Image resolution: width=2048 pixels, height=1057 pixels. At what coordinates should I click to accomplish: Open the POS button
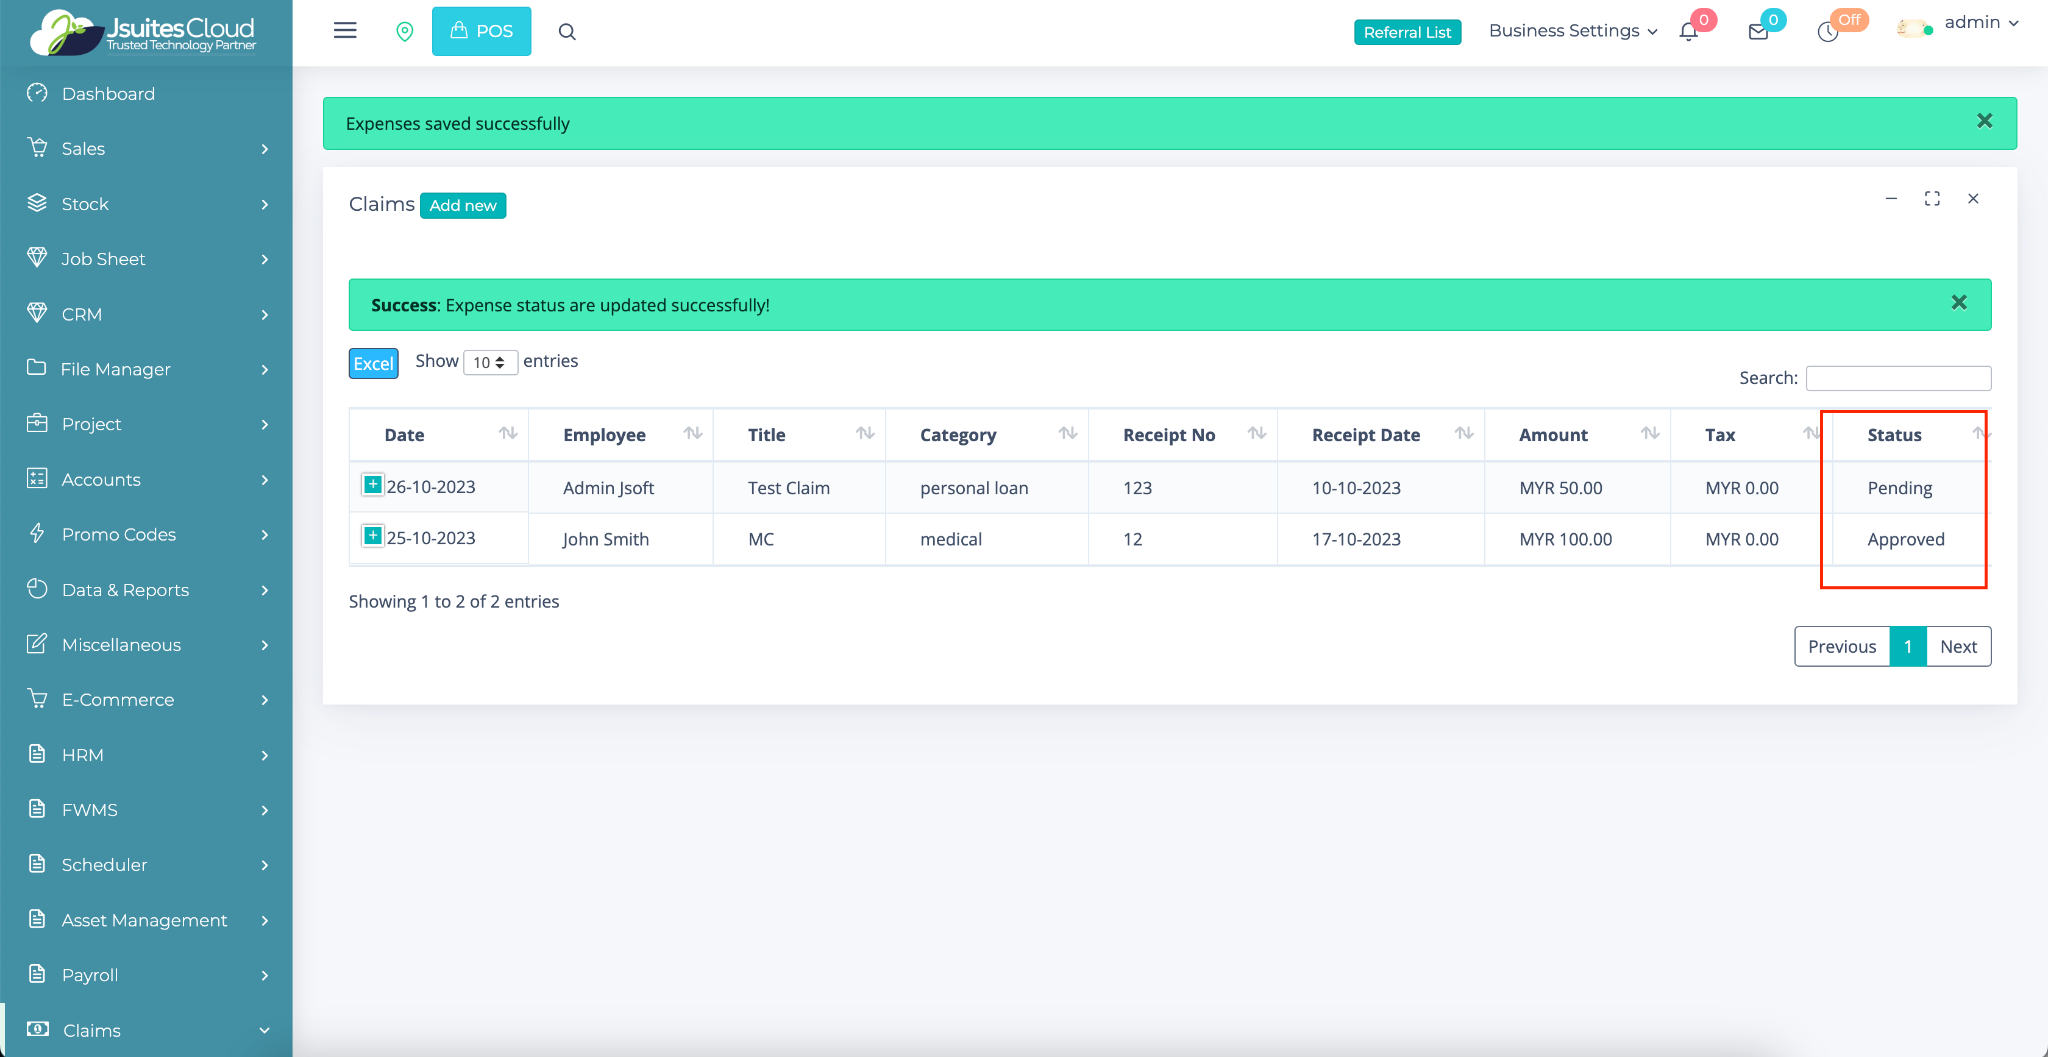(481, 31)
